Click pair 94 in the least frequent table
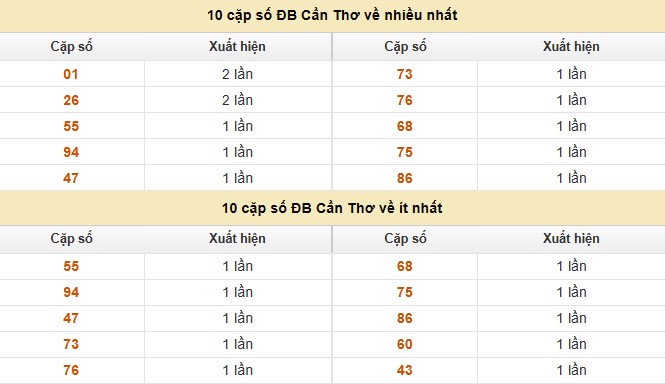The width and height of the screenshot is (665, 384). coord(71,292)
